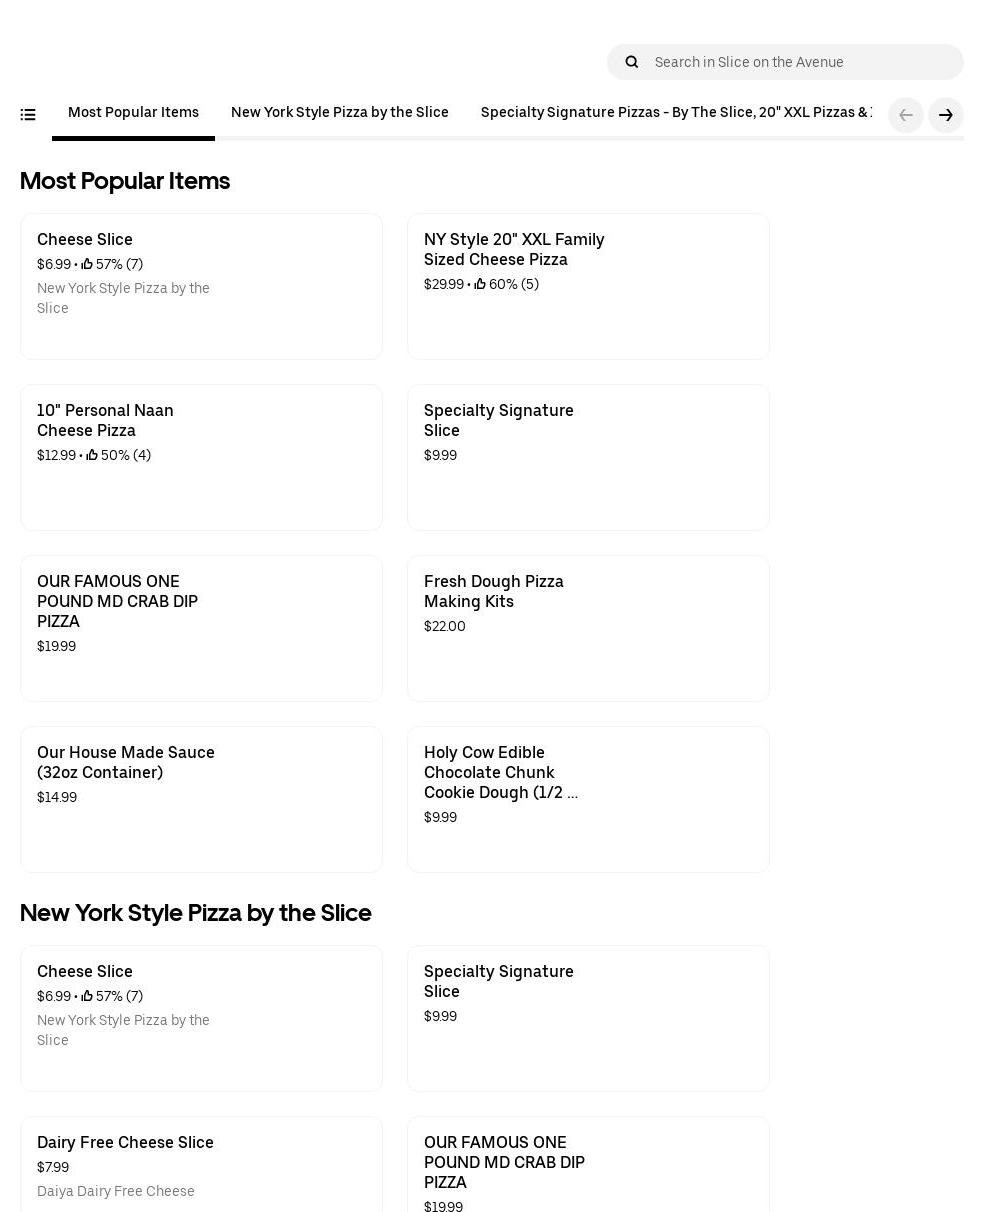Click the left arrow category button

pyautogui.click(x=906, y=115)
